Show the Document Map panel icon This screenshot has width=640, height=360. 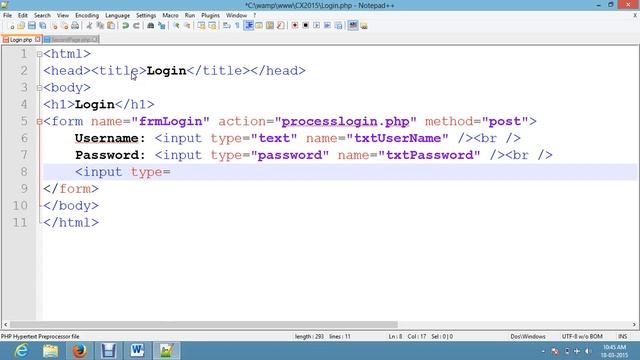pyautogui.click(x=270, y=26)
